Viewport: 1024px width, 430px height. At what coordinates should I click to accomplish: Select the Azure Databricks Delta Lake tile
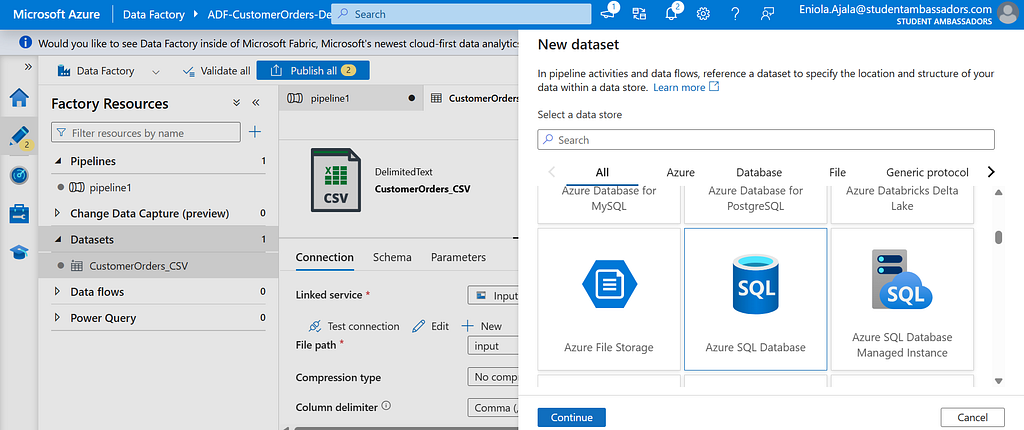pos(902,204)
